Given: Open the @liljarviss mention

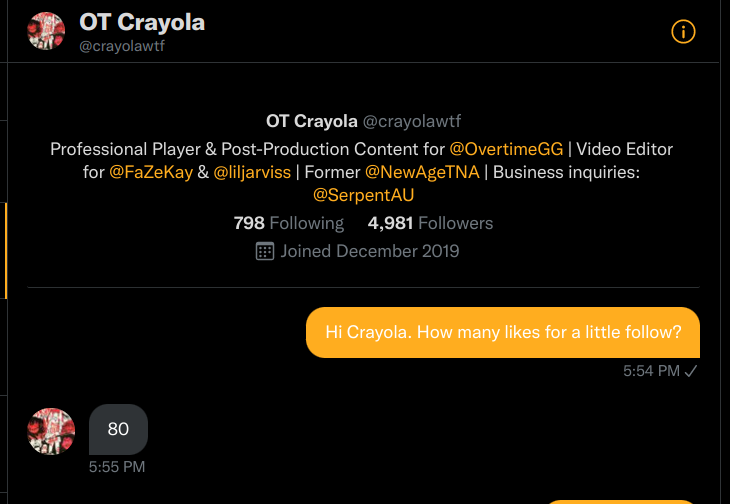Looking at the screenshot, I should tap(252, 172).
